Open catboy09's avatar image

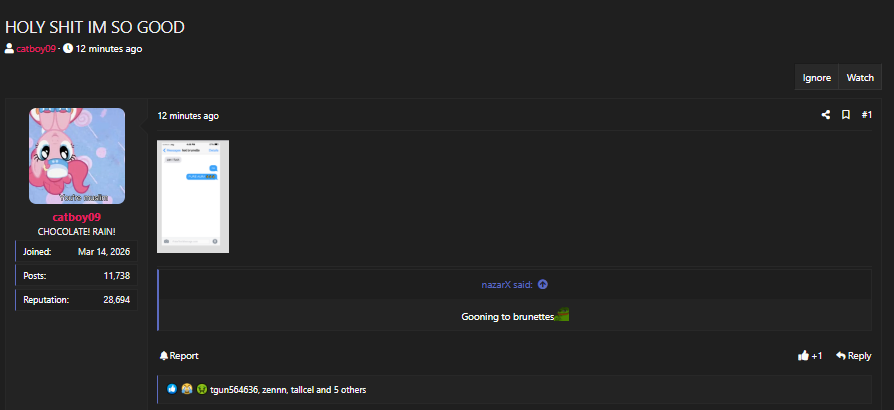[x=77, y=156]
